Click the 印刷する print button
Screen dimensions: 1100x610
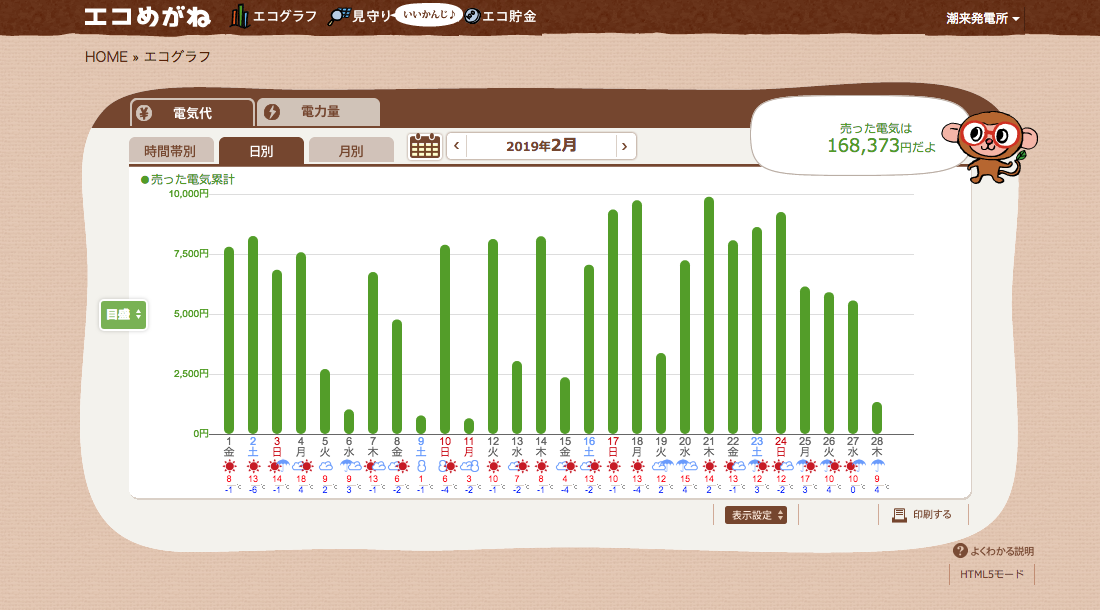[x=923, y=515]
